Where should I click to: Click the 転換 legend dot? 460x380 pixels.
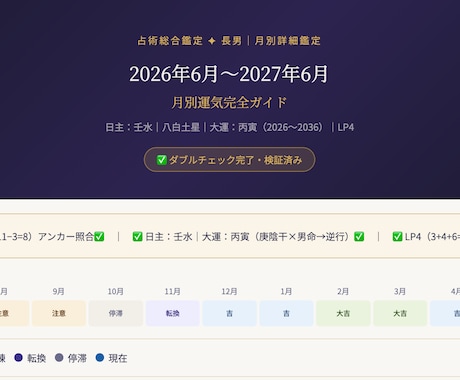coord(19,358)
